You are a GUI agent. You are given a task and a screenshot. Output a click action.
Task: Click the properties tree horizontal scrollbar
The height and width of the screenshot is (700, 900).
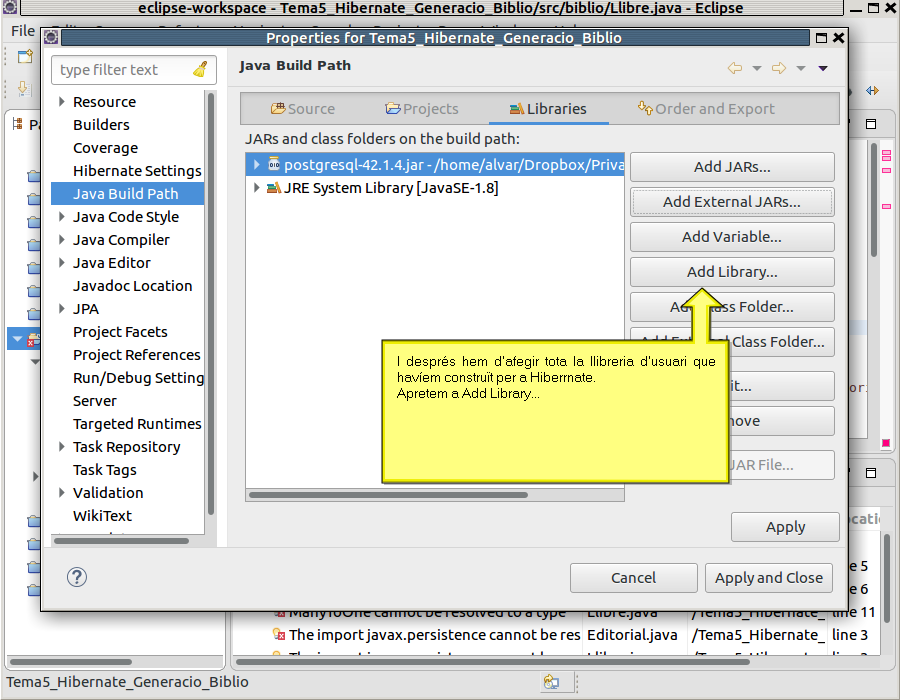click(121, 540)
